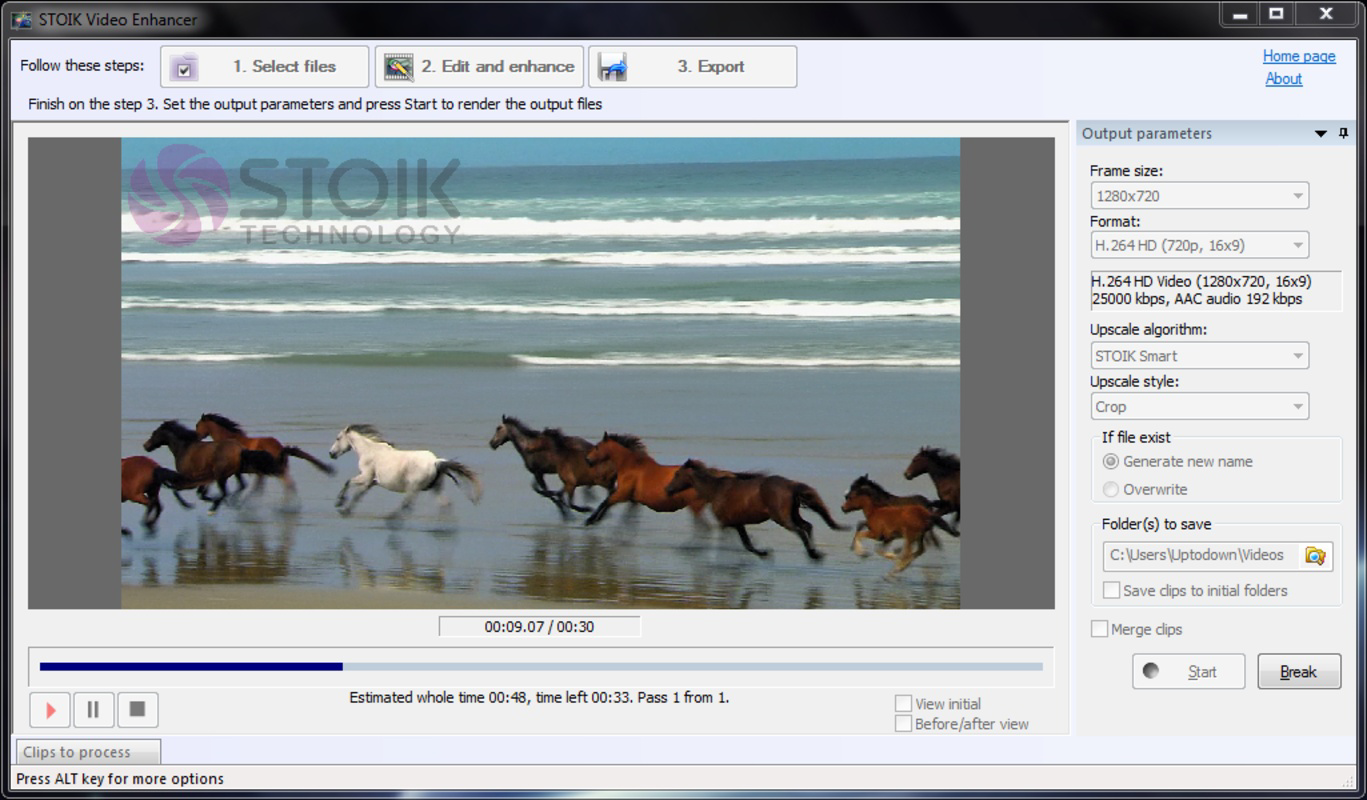Click the H.264 HD Video format description
1367x800 pixels.
pyautogui.click(x=1215, y=290)
